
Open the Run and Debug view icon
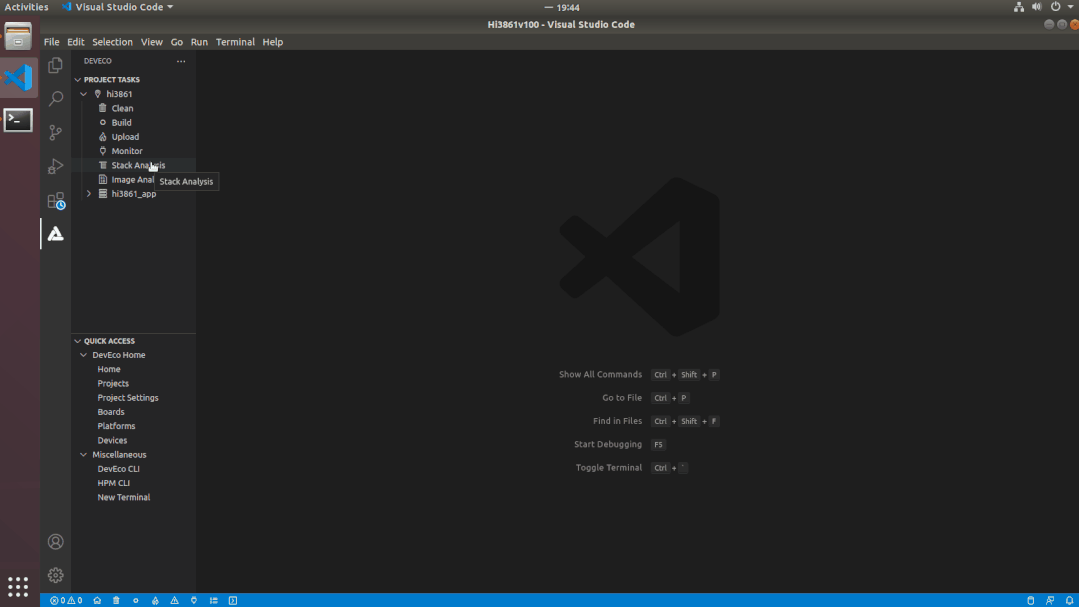point(56,167)
